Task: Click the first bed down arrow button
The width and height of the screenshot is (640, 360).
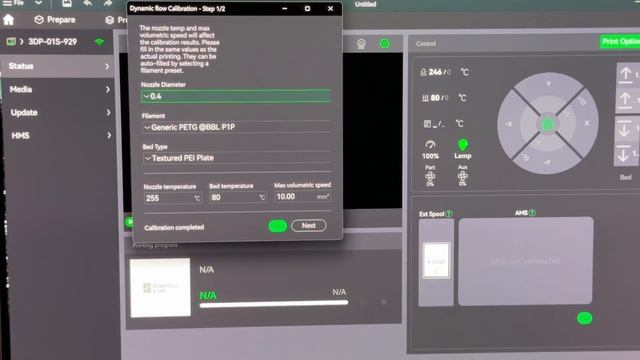Action: coord(627,128)
